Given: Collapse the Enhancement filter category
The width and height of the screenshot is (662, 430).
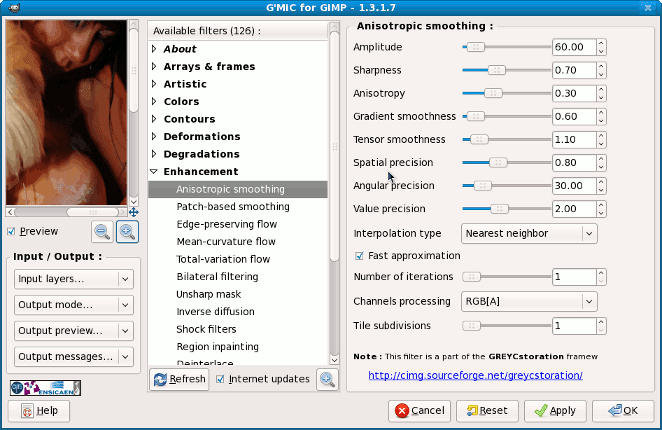Looking at the screenshot, I should [154, 171].
